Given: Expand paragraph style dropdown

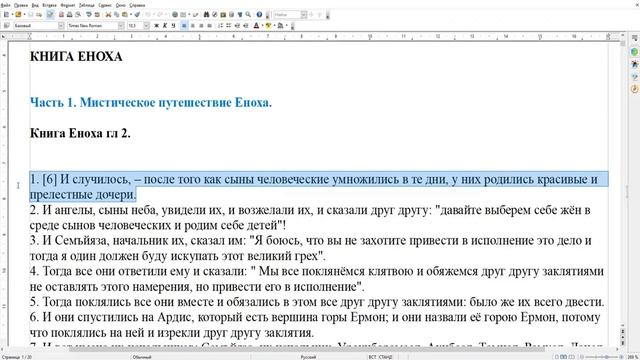Looking at the screenshot, I should 61,26.
